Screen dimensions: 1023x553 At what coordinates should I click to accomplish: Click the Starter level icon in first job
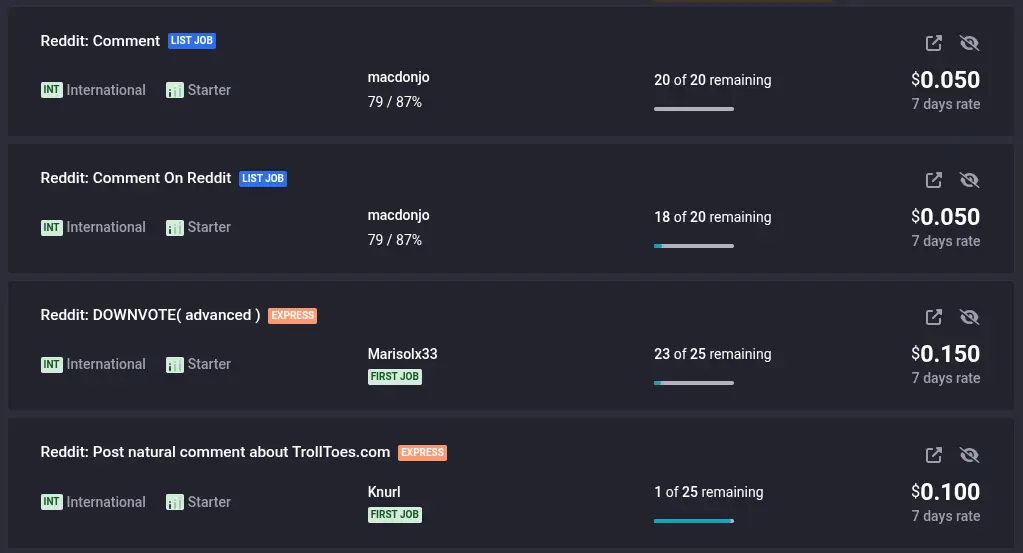[x=175, y=90]
